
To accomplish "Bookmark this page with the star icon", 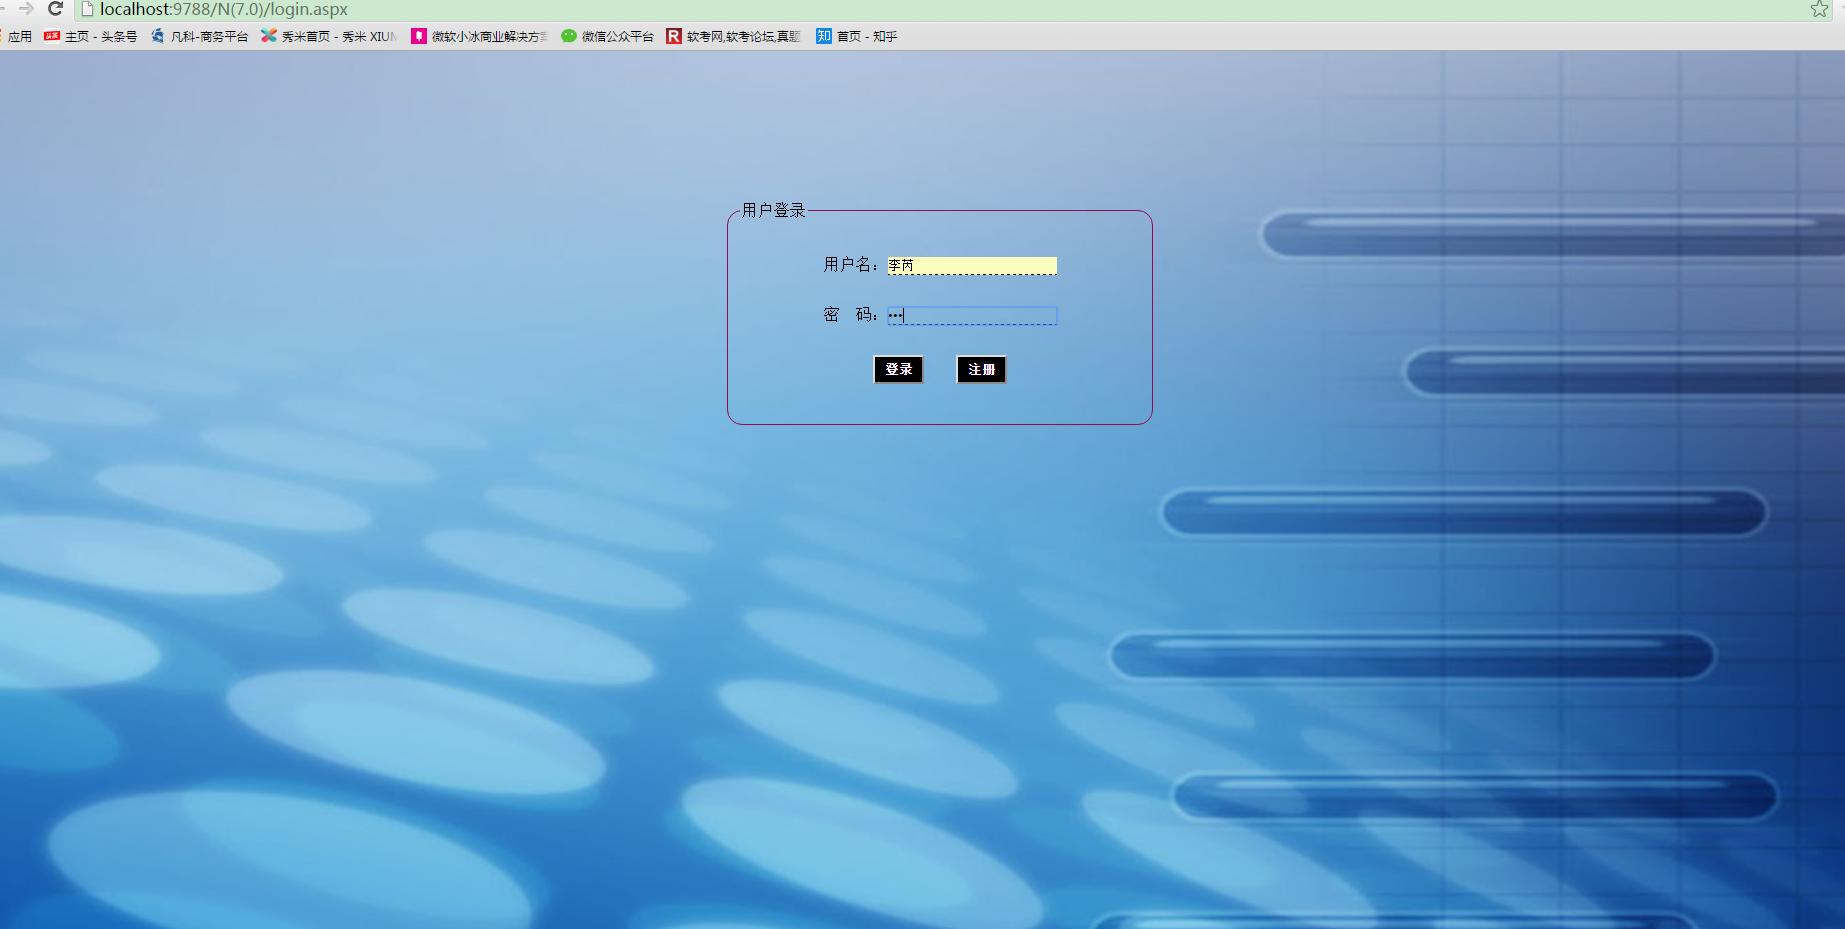I will pyautogui.click(x=1819, y=9).
